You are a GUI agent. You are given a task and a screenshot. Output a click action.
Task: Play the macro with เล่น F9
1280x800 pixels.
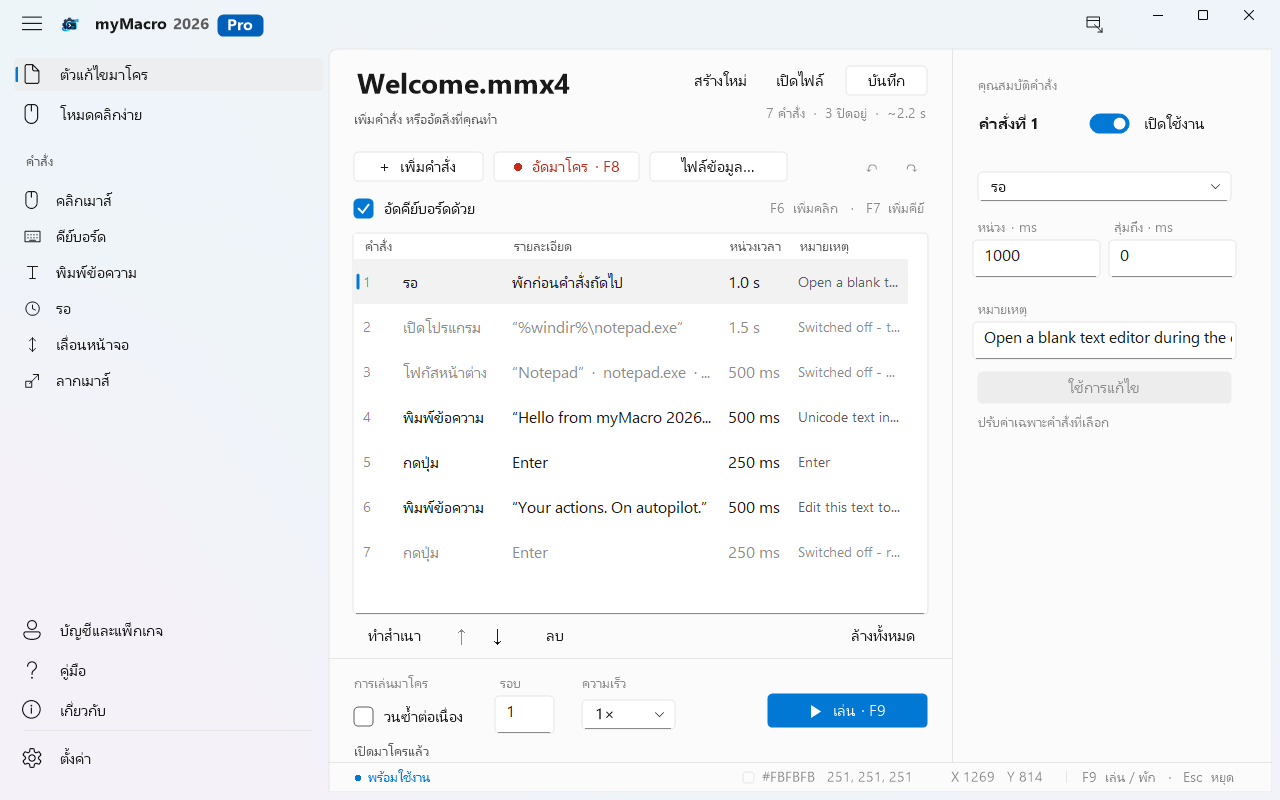coord(847,711)
